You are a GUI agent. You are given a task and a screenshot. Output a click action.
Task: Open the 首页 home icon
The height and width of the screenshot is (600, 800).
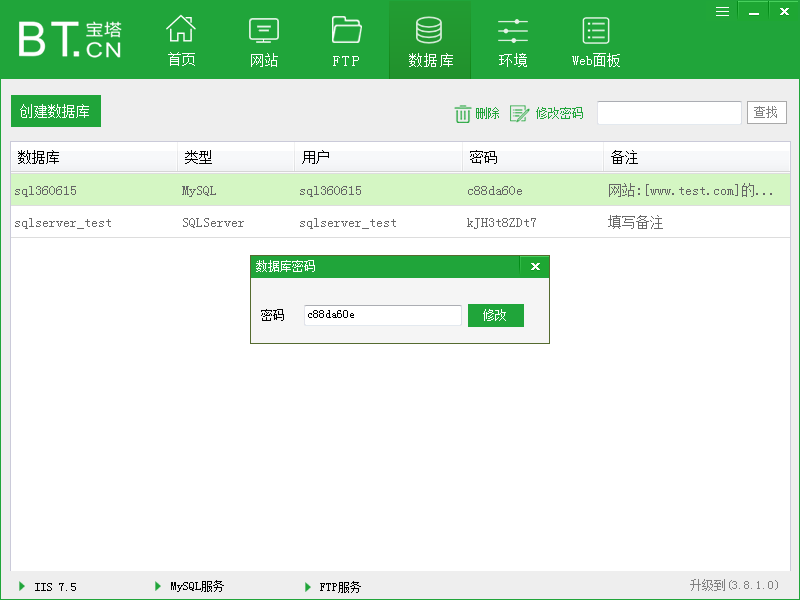pos(181,38)
